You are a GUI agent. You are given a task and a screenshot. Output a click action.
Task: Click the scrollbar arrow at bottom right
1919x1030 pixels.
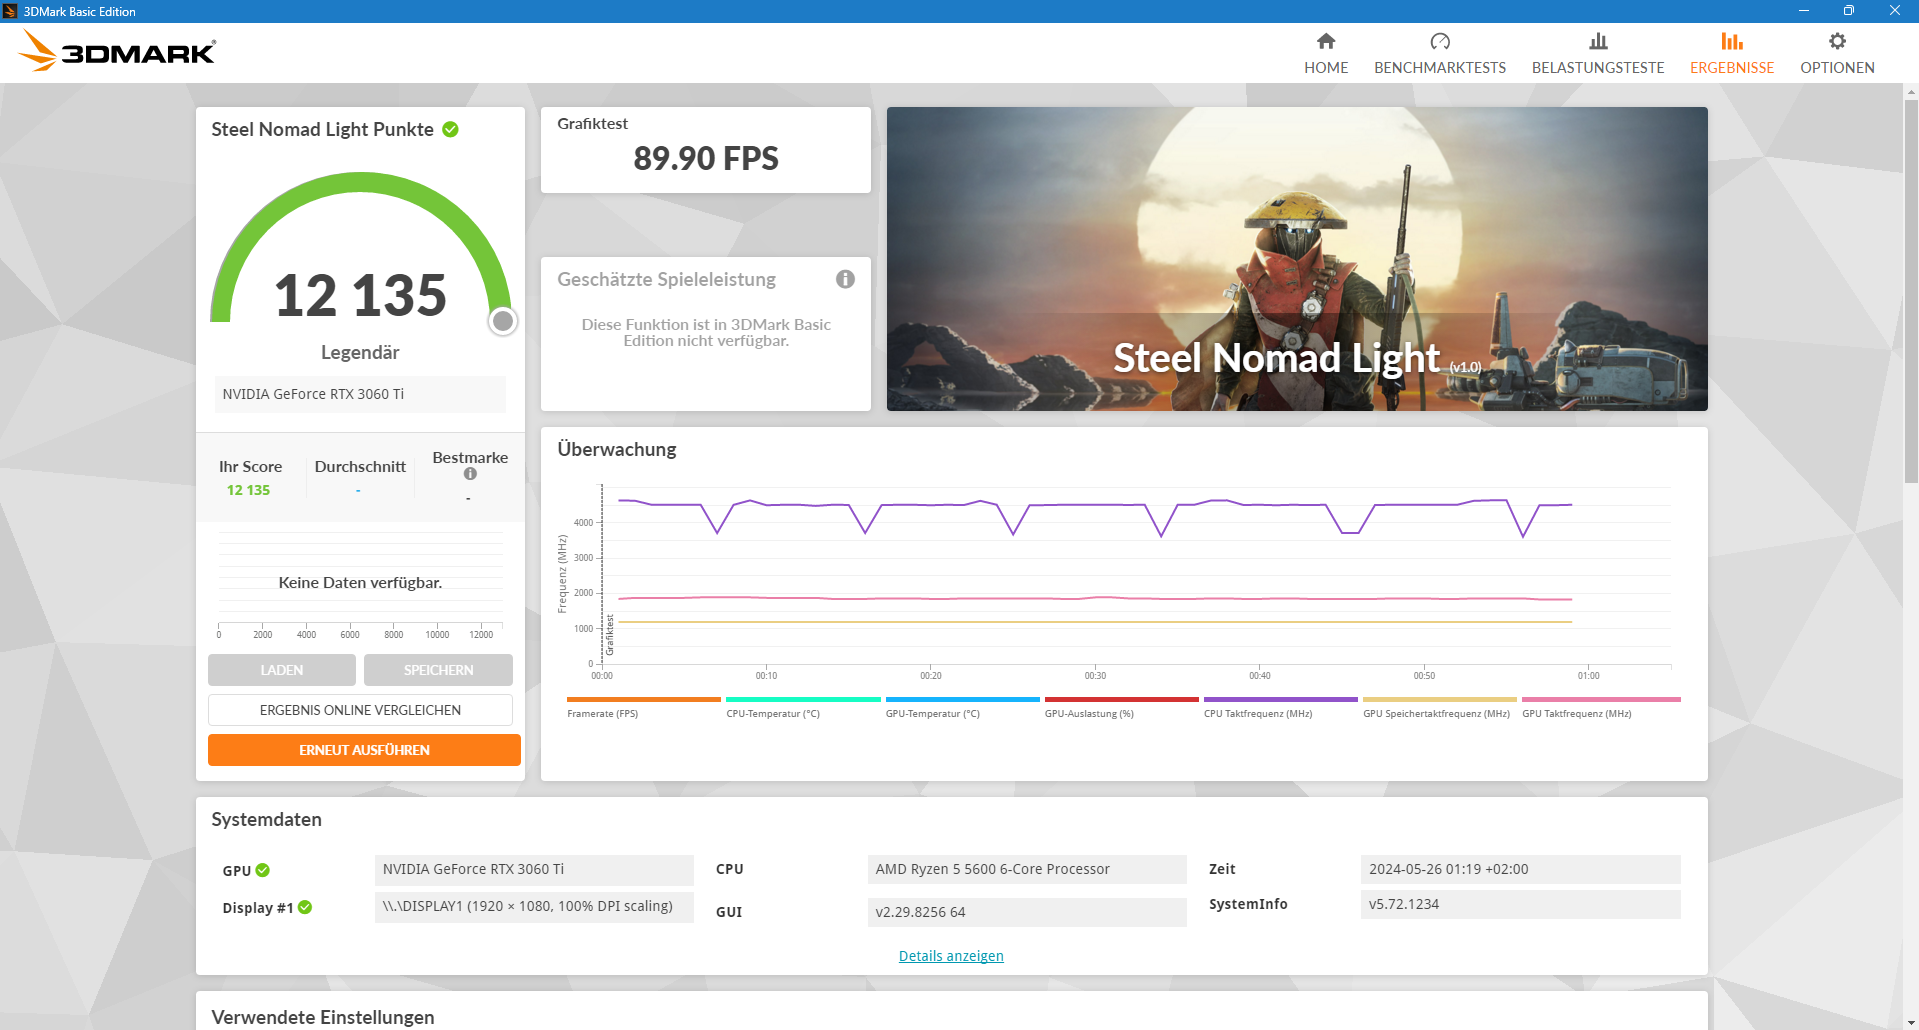(1911, 1022)
